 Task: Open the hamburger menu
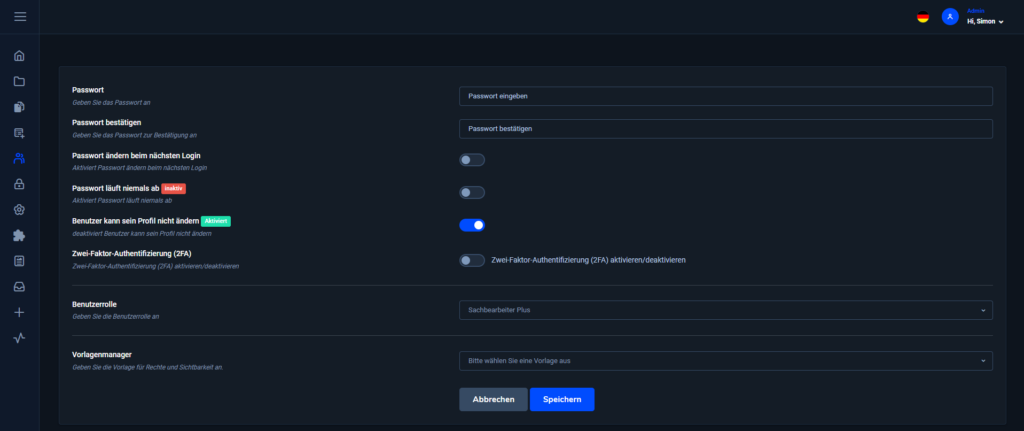(x=20, y=16)
